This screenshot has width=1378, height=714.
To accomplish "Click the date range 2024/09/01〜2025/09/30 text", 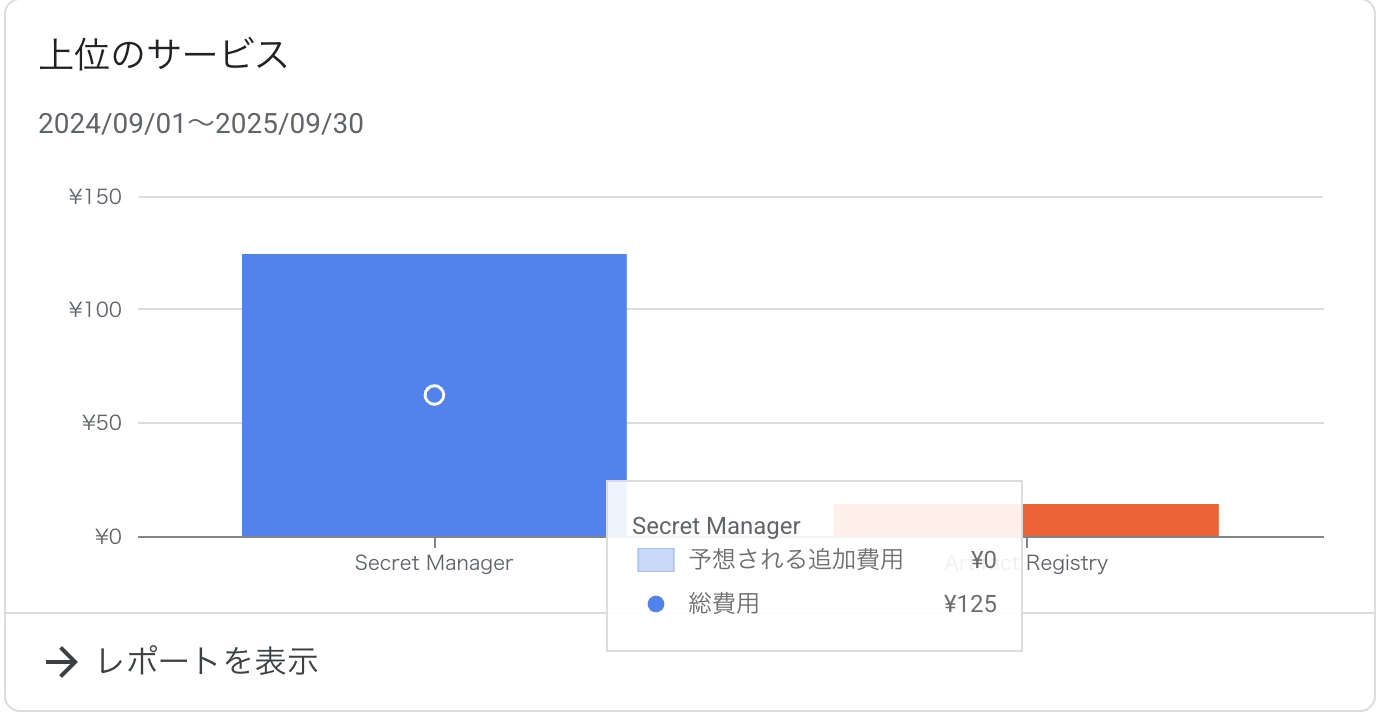I will (201, 124).
